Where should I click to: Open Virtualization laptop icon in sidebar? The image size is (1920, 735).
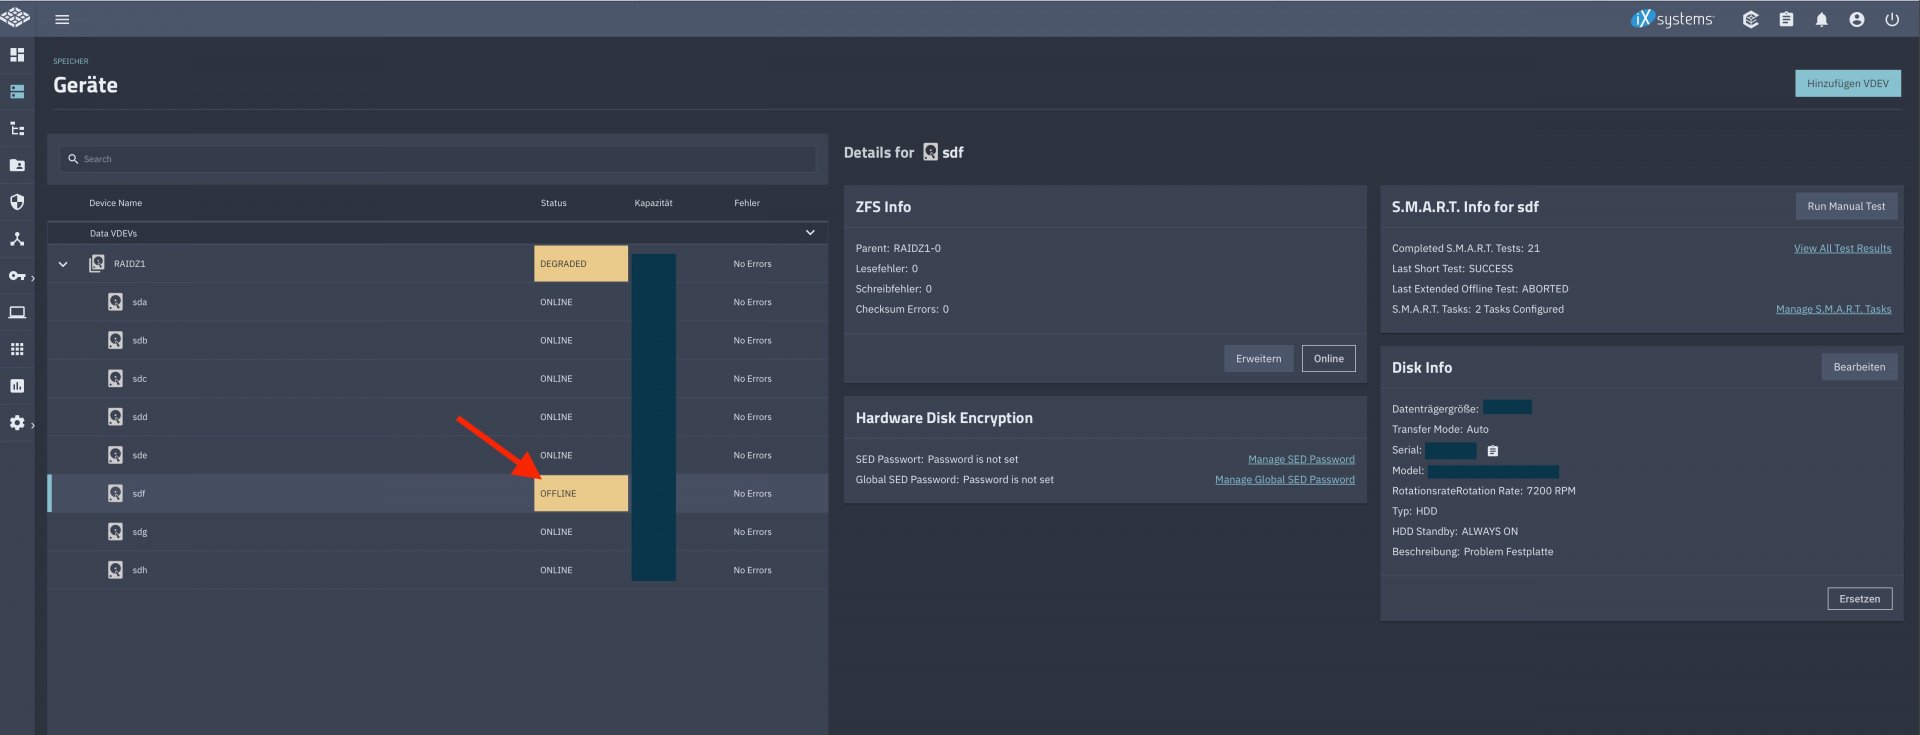coord(17,313)
